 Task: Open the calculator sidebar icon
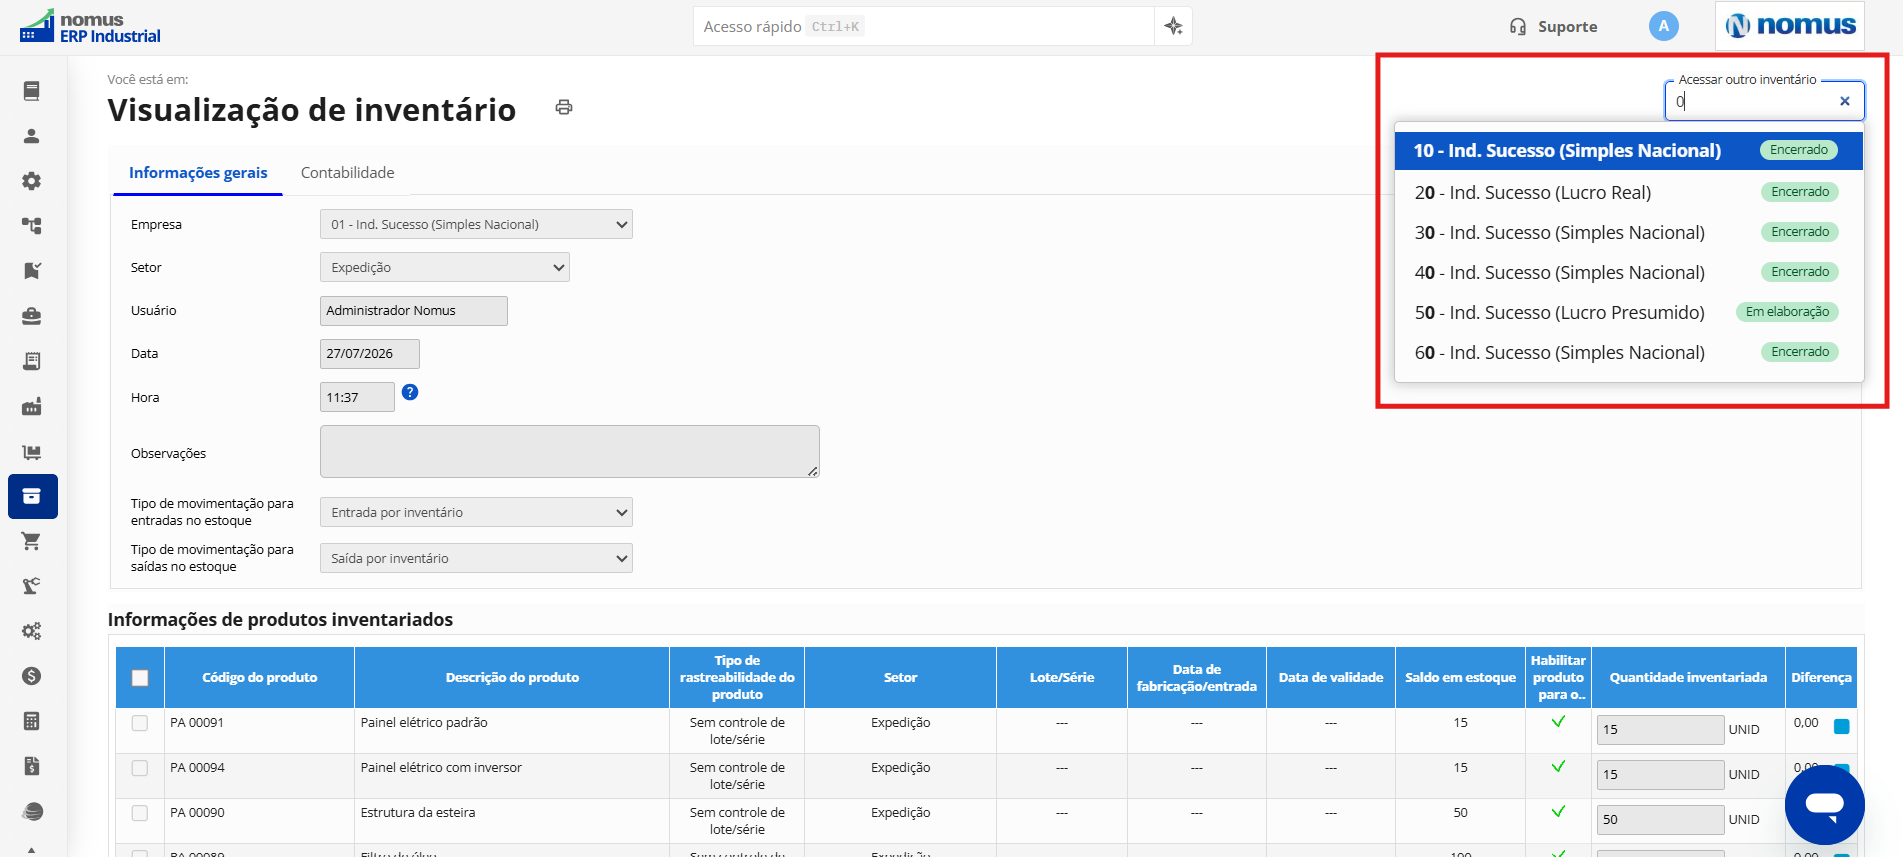[32, 721]
